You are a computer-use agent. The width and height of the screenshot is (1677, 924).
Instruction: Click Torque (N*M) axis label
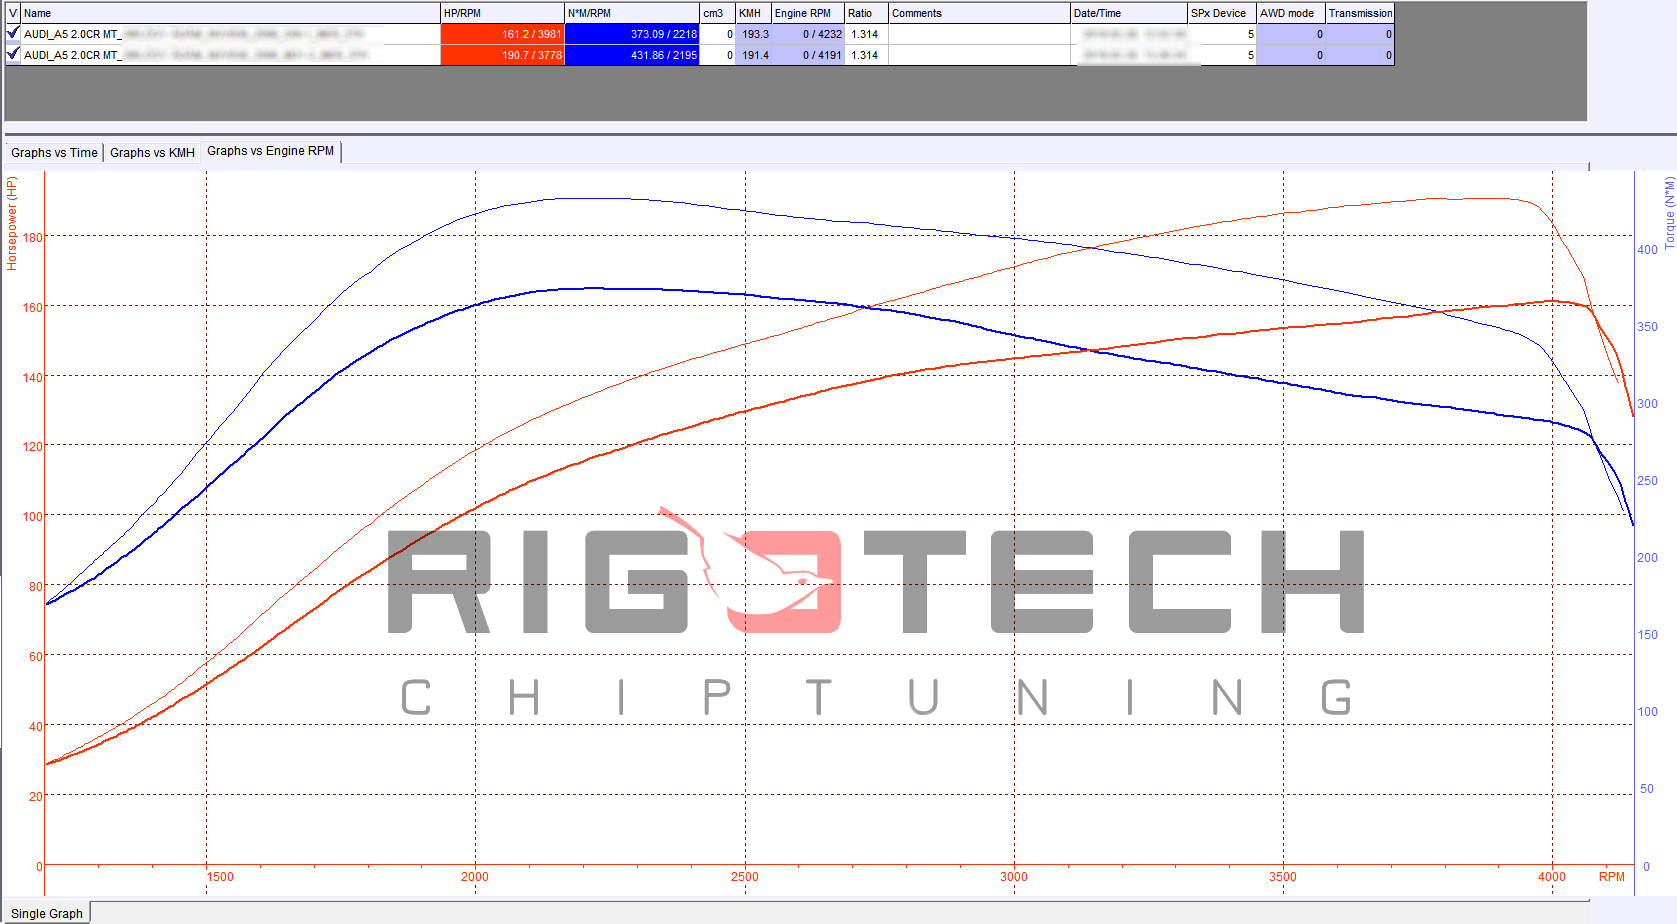[x=1669, y=213]
